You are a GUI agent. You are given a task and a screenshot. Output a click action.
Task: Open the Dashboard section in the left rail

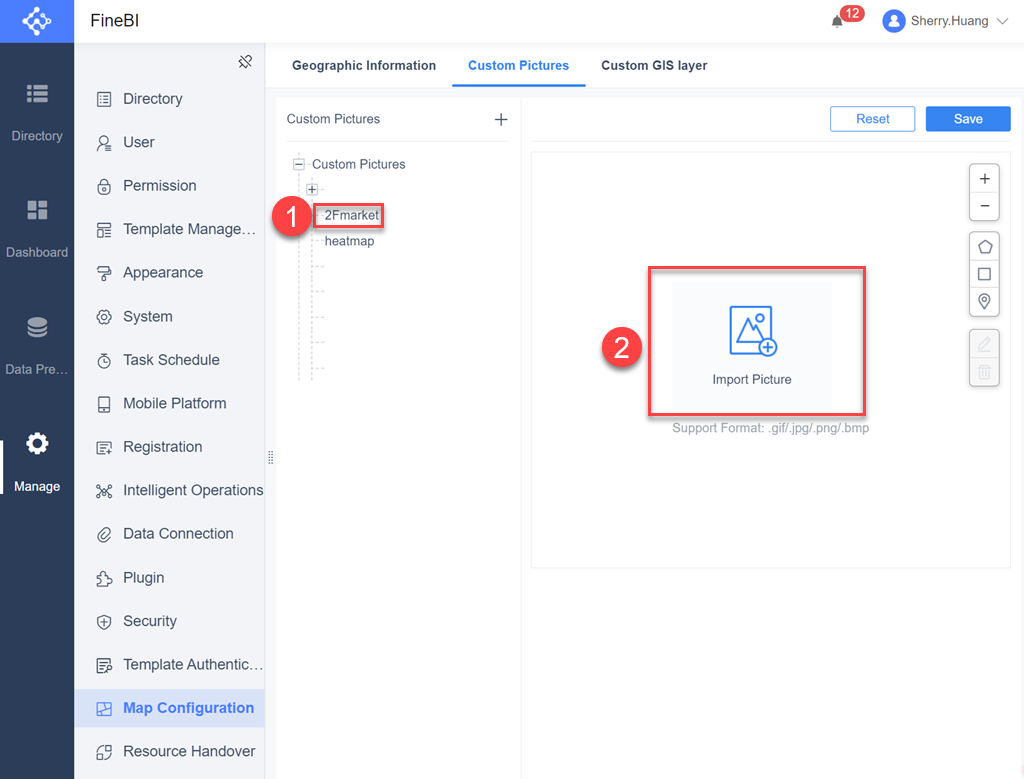pos(37,229)
